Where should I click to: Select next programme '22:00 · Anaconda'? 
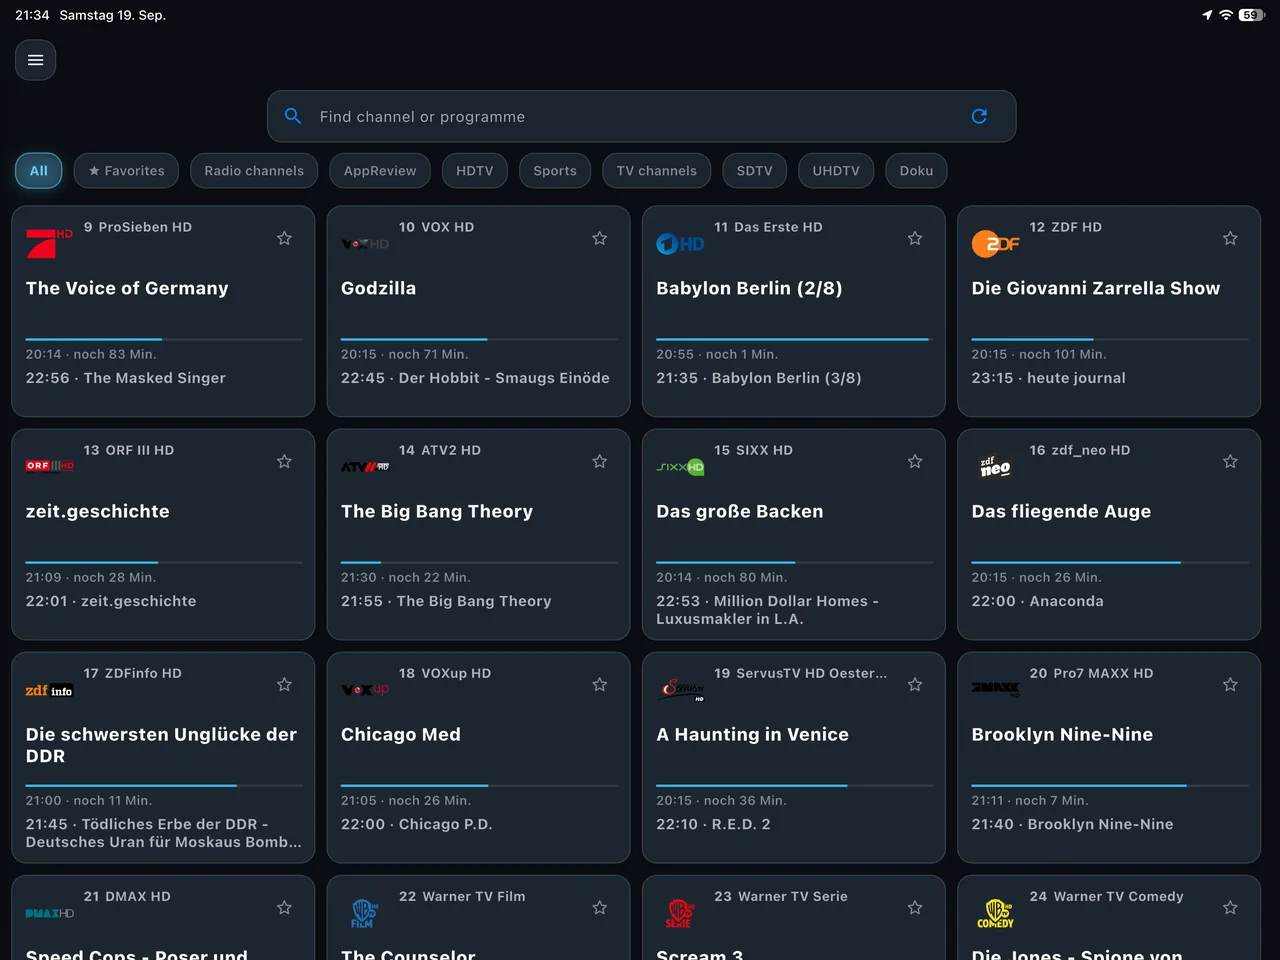tap(1037, 601)
